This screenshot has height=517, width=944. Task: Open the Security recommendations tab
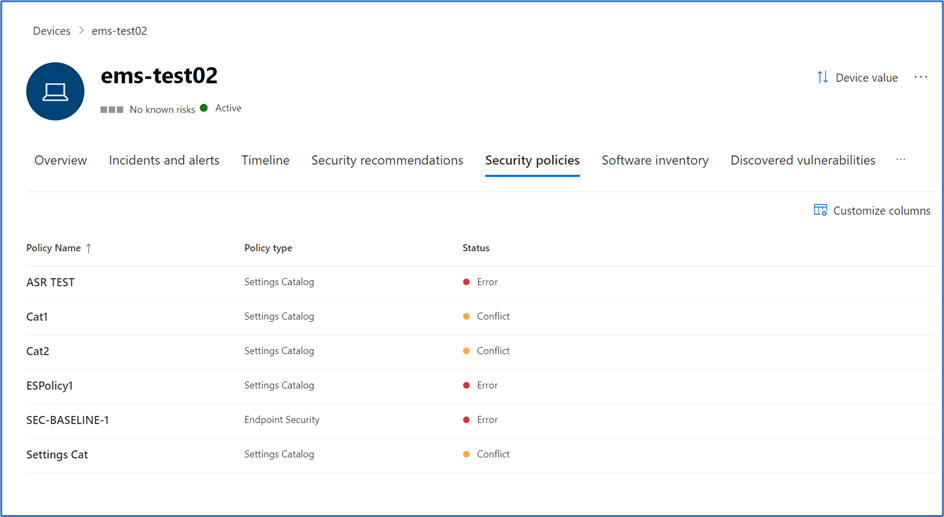(x=387, y=160)
